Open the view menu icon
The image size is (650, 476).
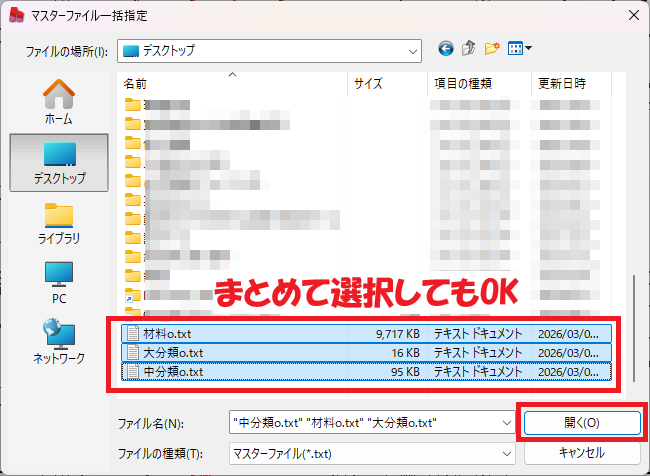[x=519, y=49]
